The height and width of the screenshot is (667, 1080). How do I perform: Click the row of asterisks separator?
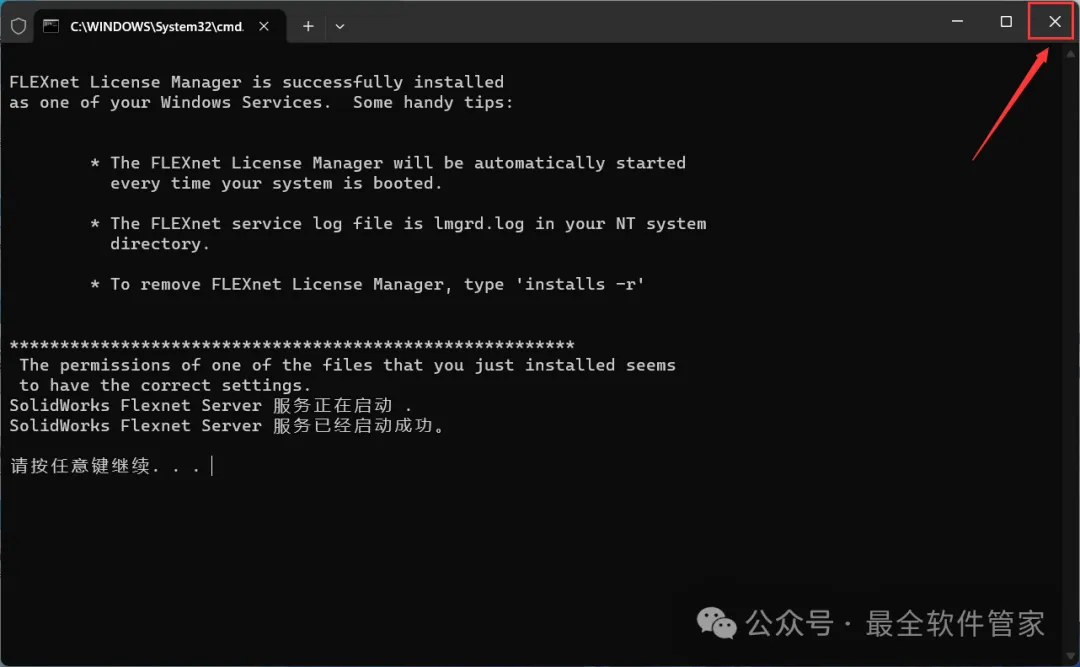coord(292,345)
